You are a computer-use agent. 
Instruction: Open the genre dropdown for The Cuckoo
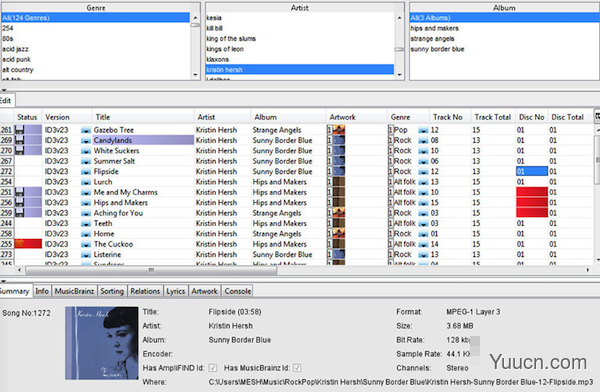(x=423, y=244)
